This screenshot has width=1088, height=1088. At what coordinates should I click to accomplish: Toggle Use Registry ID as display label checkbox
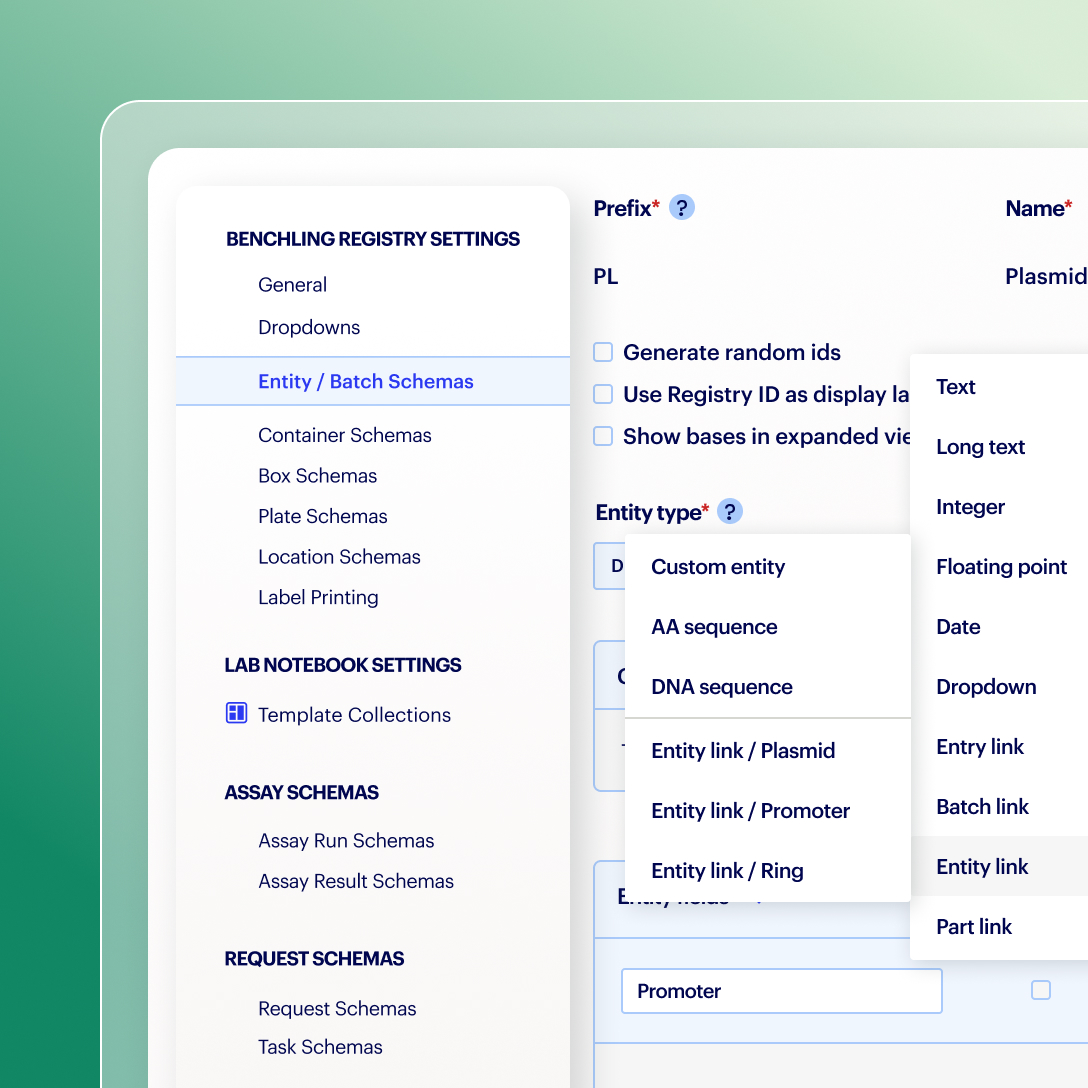coord(603,394)
